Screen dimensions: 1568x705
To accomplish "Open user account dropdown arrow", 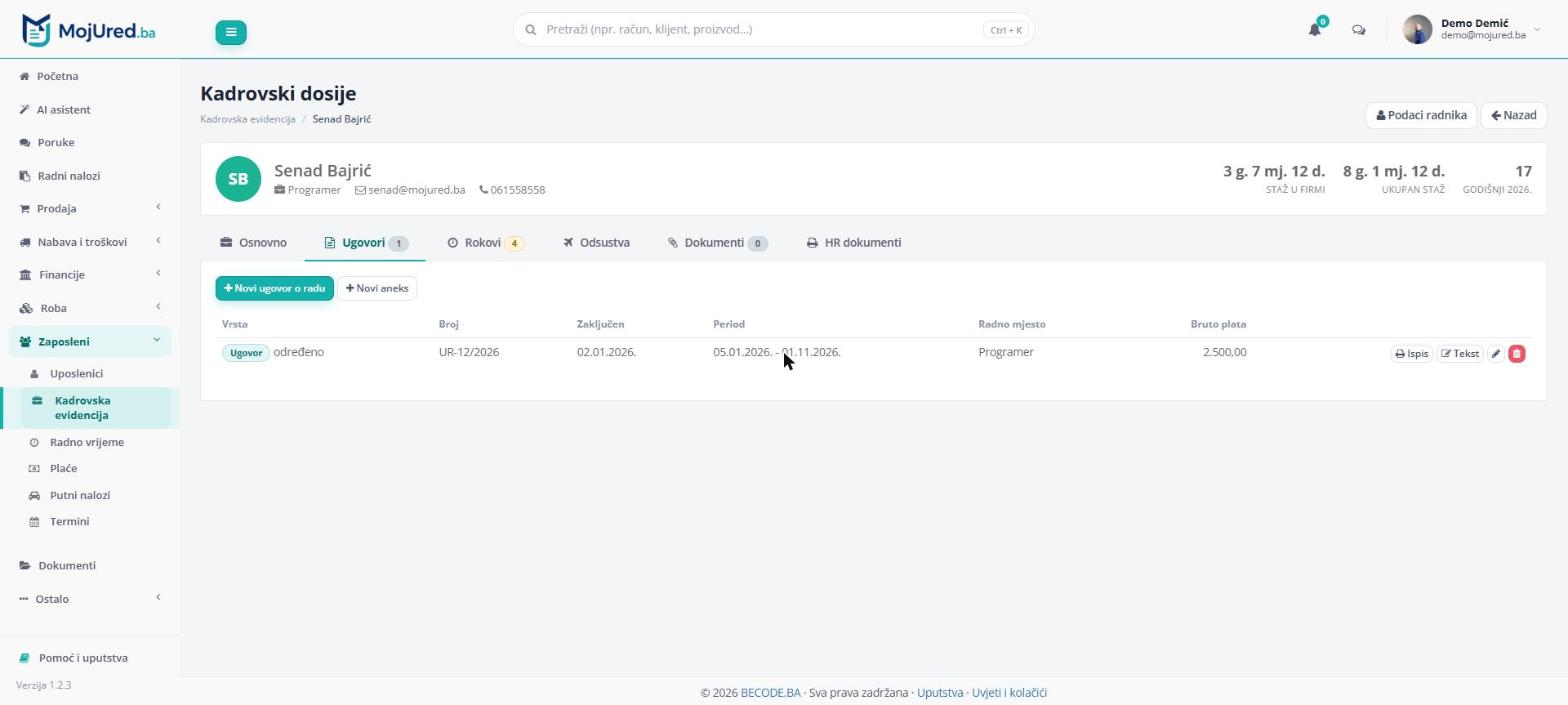I will [1538, 30].
